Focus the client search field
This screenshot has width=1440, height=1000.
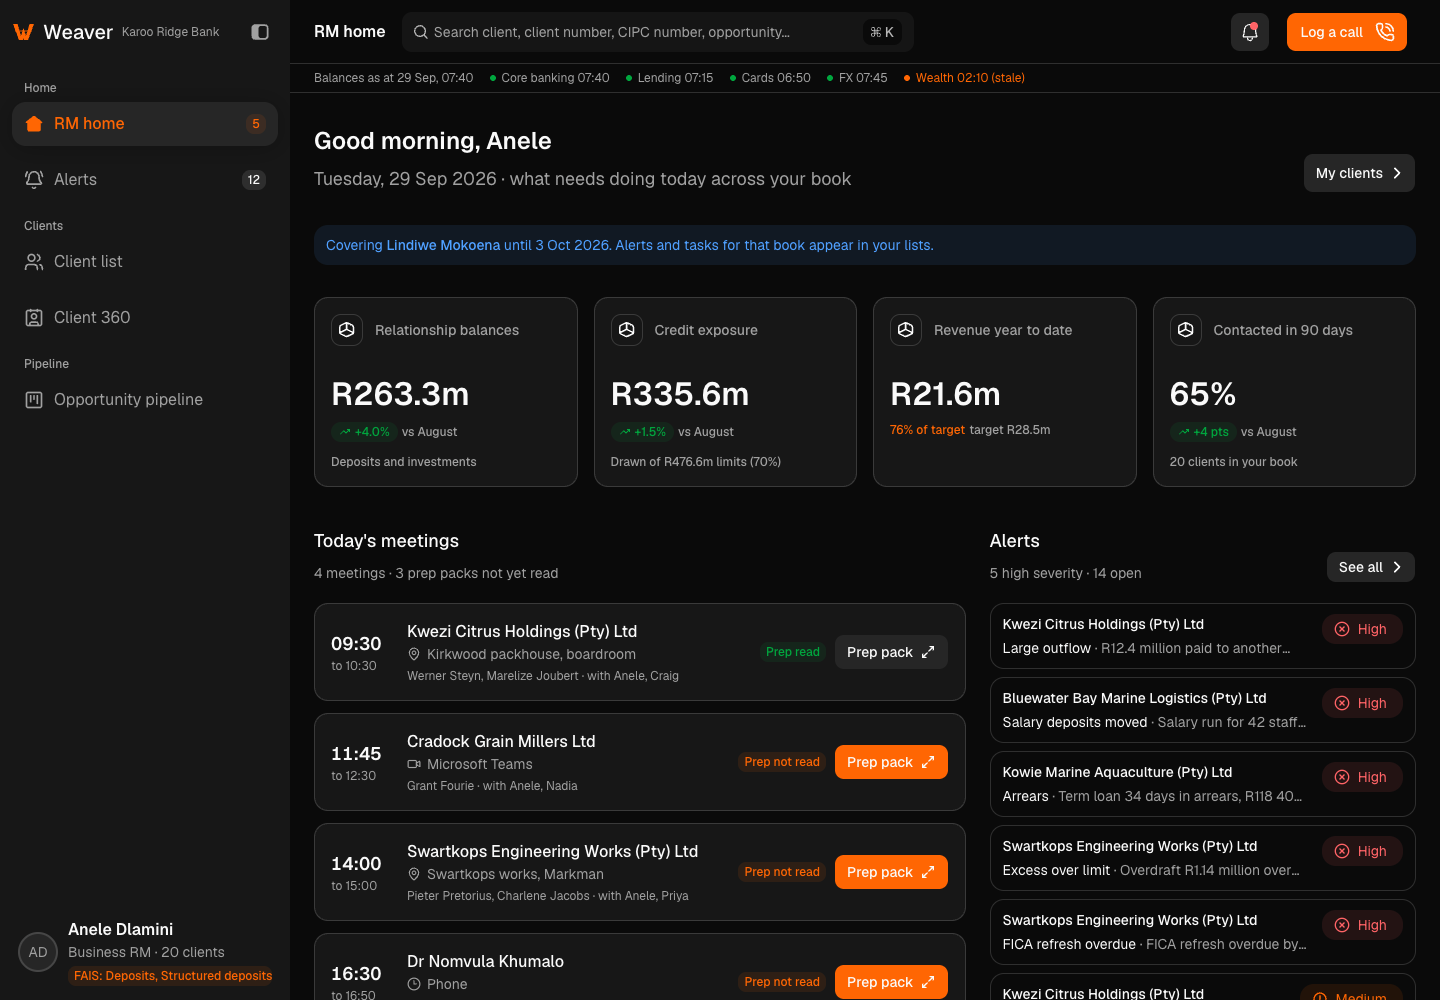[x=658, y=32]
